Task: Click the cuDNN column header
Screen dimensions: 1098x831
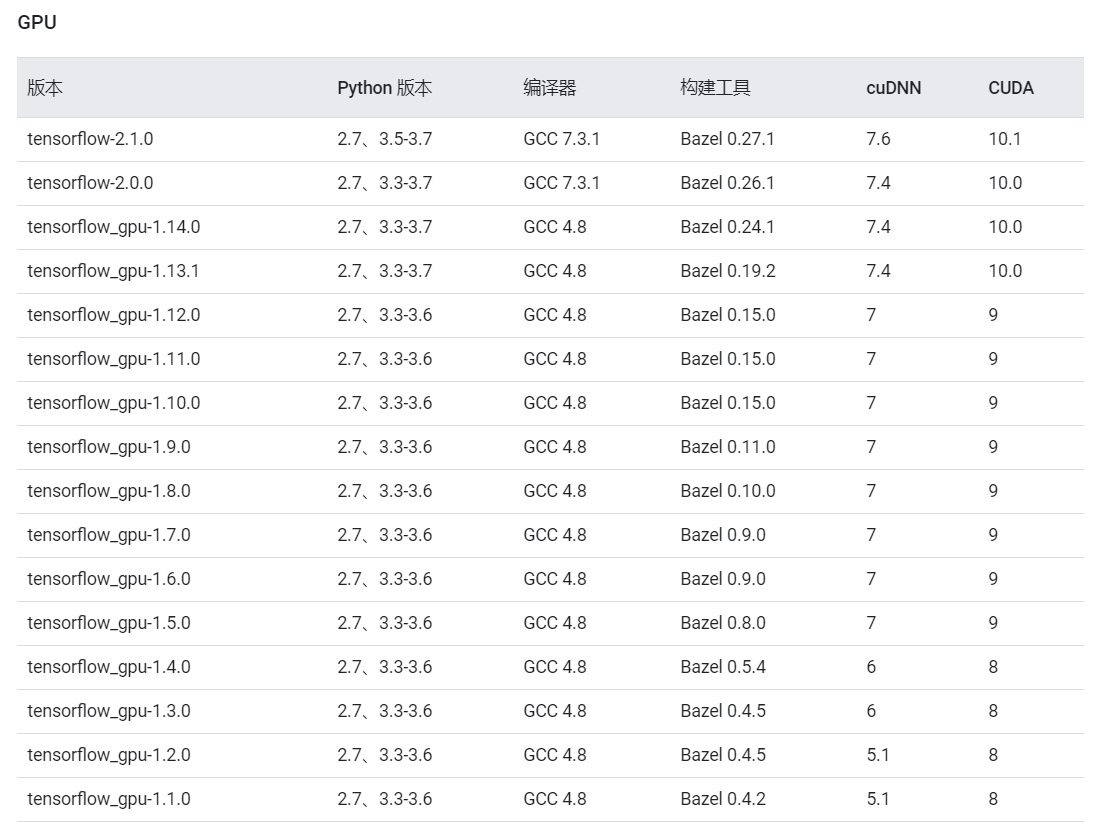Action: [x=894, y=88]
